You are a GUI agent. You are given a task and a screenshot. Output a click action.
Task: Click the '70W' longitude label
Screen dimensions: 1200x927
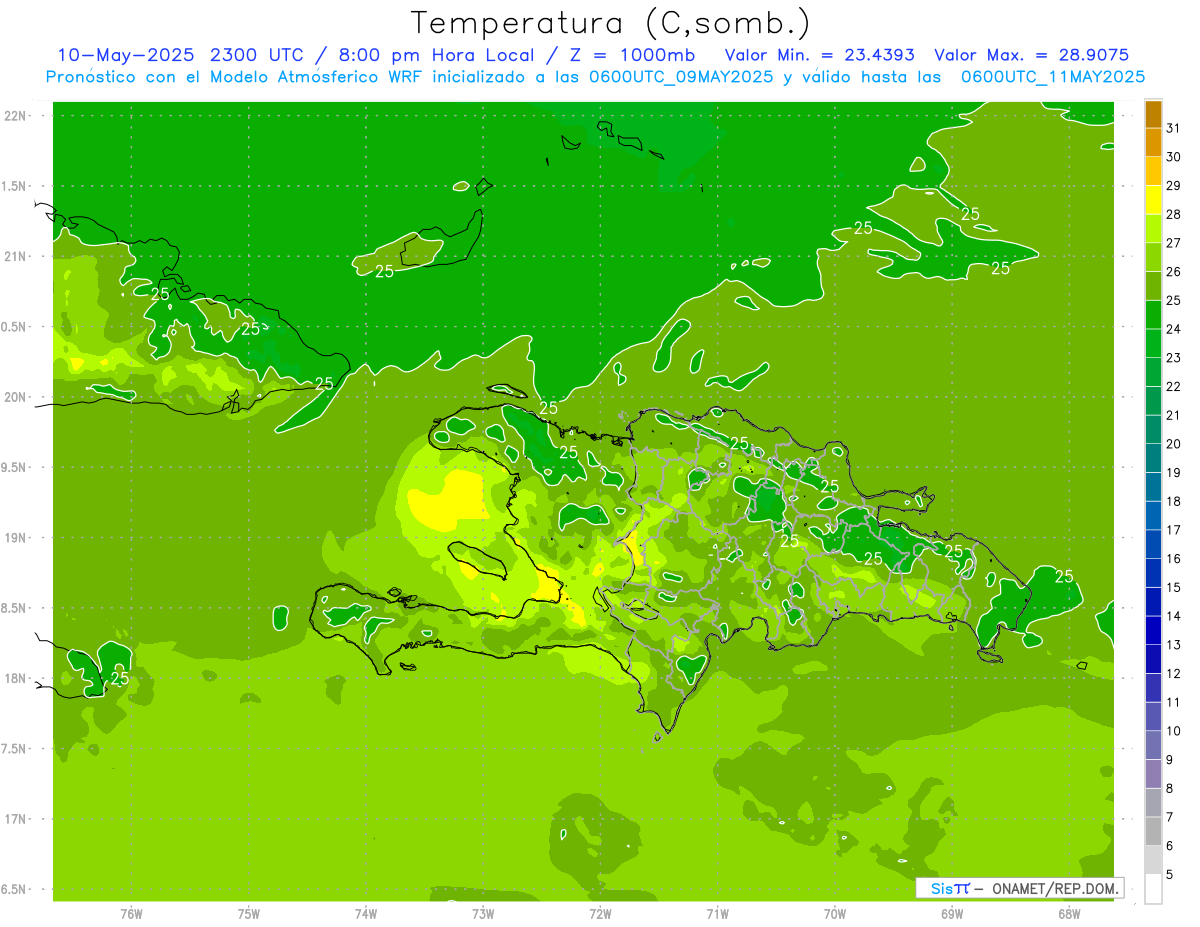pos(835,913)
